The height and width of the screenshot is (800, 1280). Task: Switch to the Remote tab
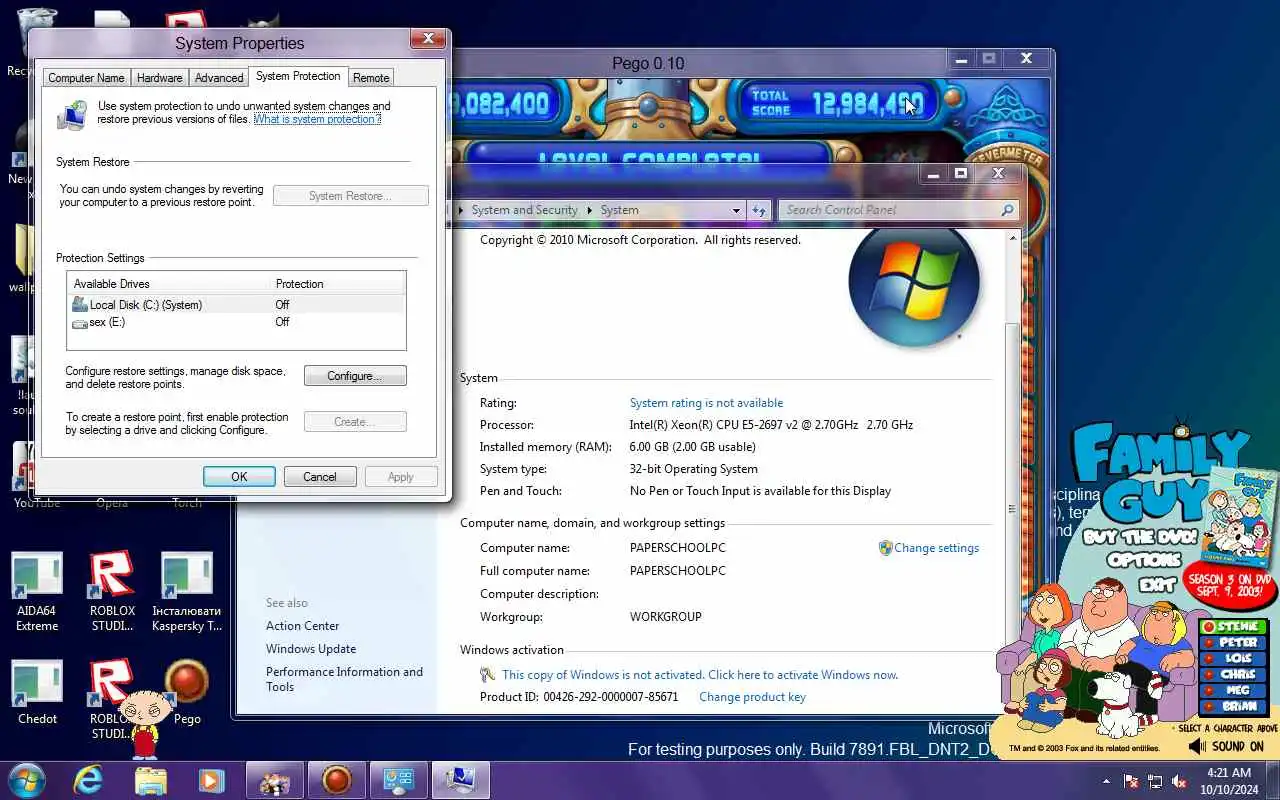[x=371, y=78]
